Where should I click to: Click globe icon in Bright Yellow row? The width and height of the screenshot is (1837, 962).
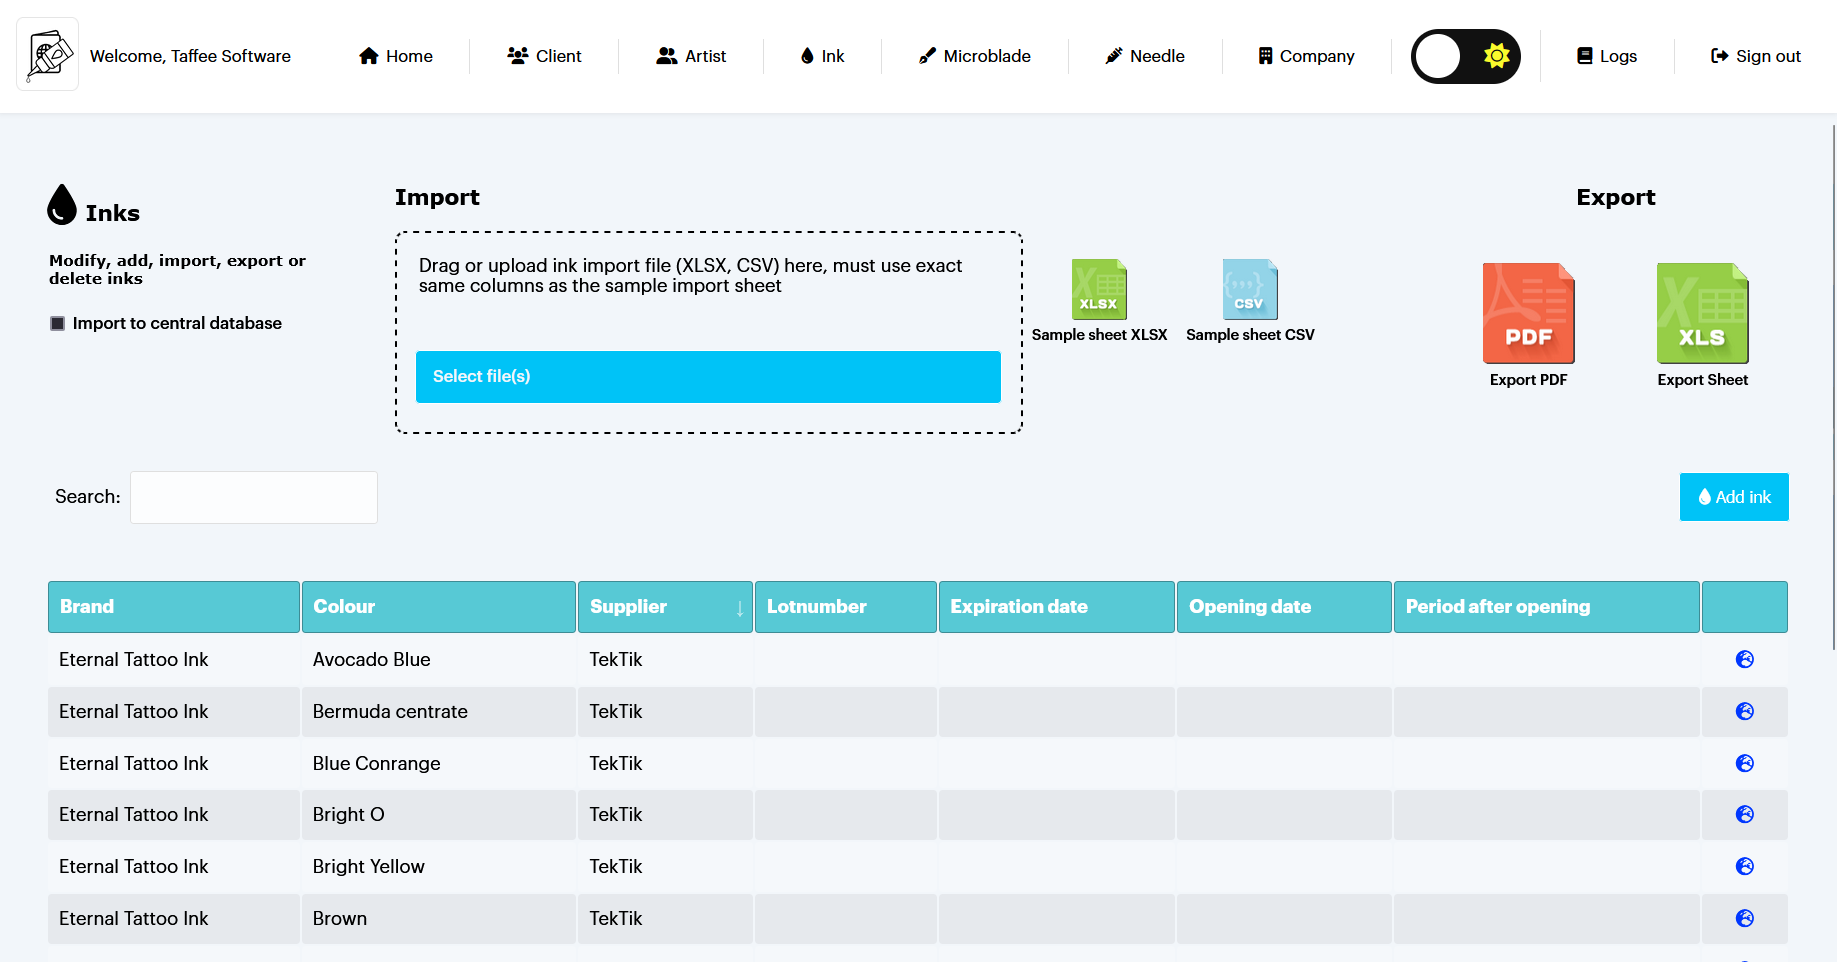pos(1744,867)
